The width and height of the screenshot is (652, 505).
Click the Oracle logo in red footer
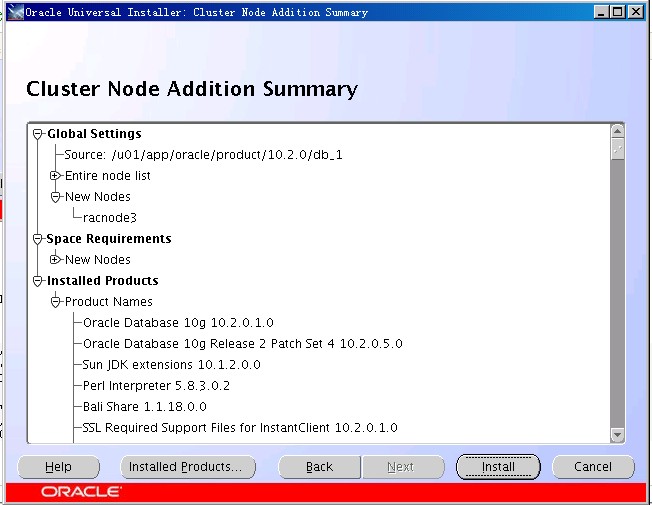tap(81, 492)
